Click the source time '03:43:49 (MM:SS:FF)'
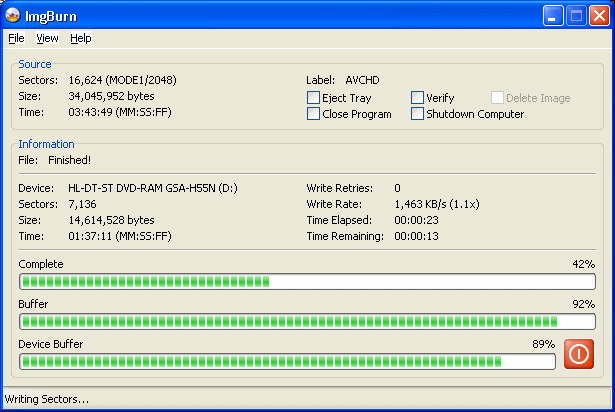The height and width of the screenshot is (412, 615). [x=120, y=112]
